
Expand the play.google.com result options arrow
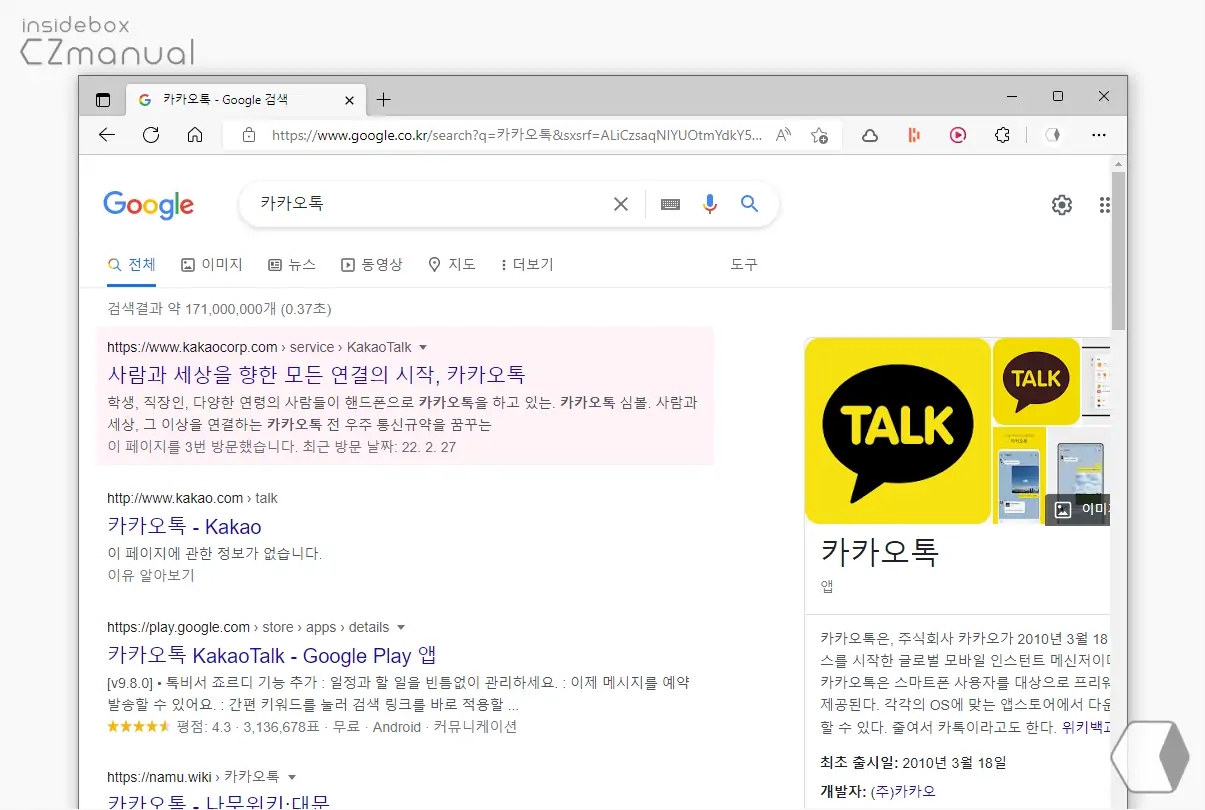[x=401, y=628]
